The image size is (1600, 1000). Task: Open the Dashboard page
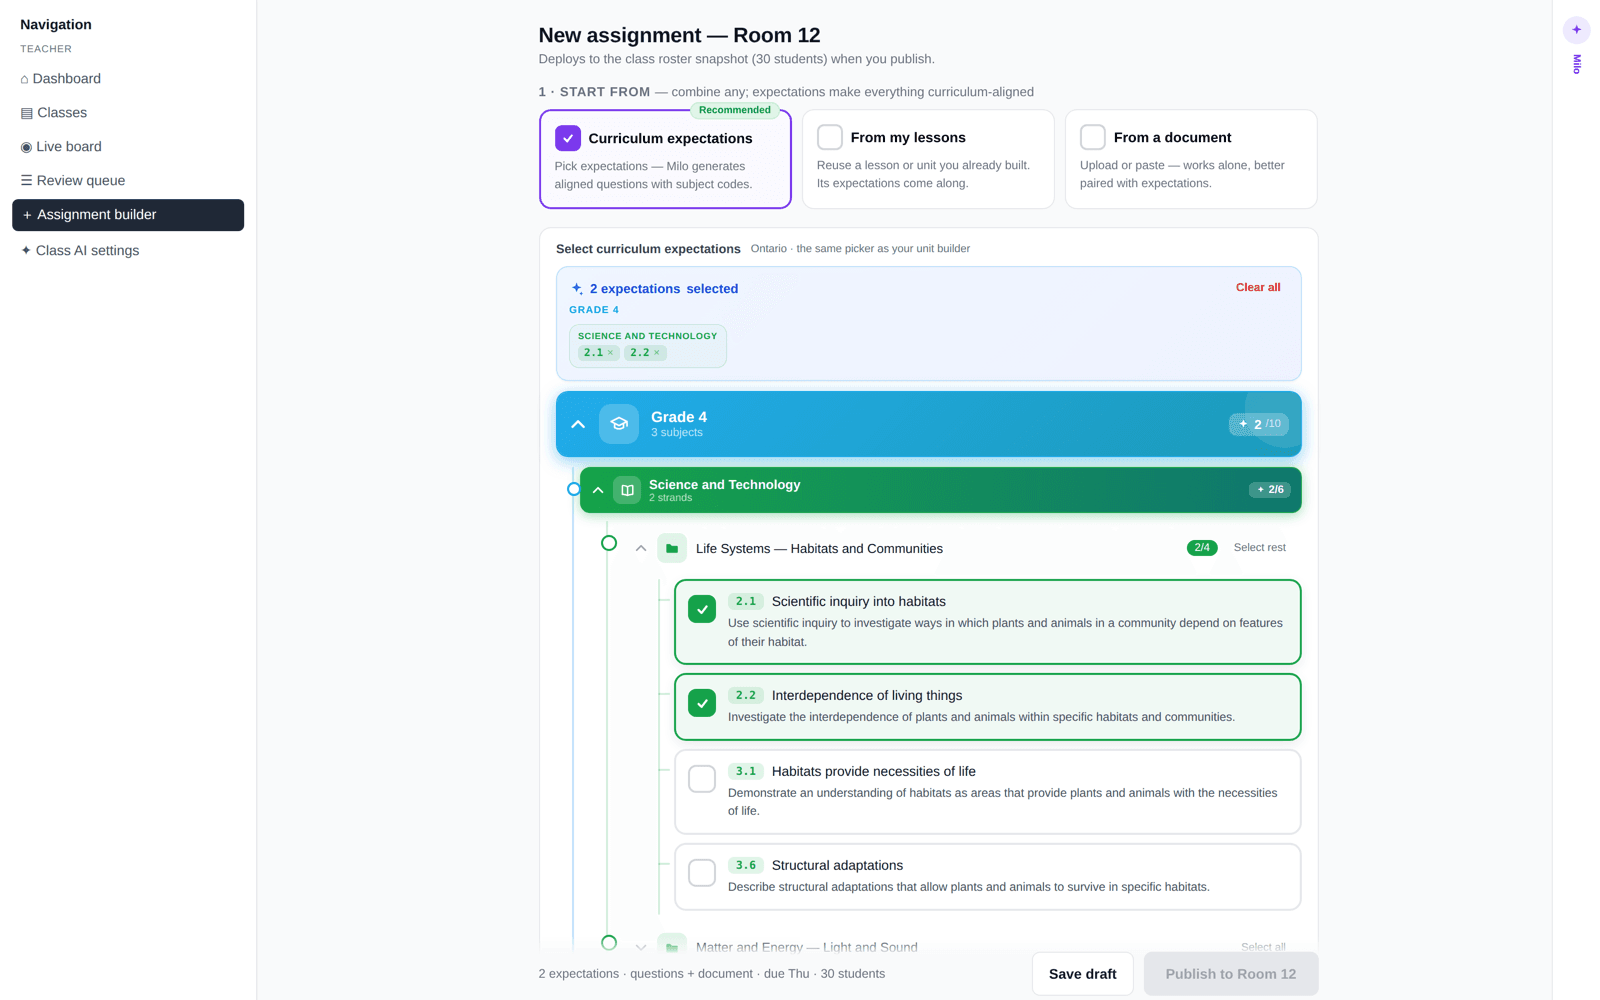click(128, 79)
